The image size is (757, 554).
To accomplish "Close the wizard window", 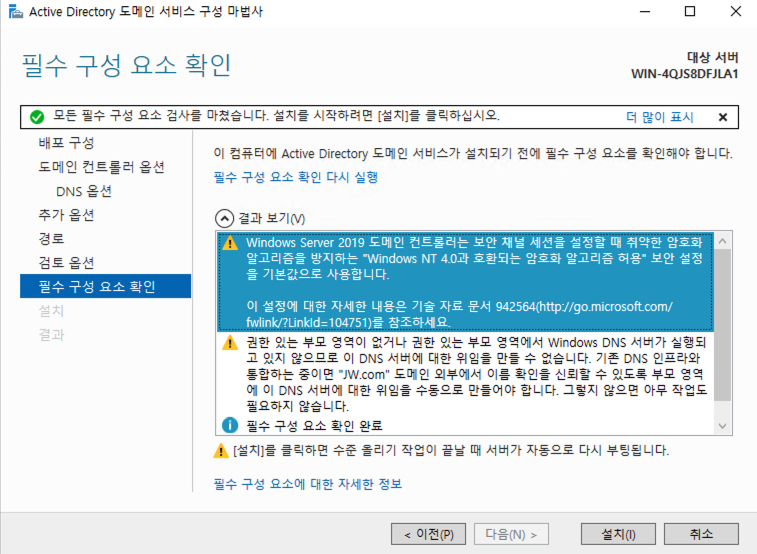I will tap(735, 12).
